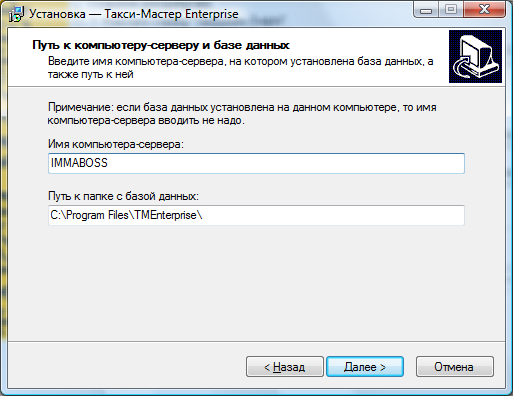The image size is (513, 396).
Task: Cancel setup via the Отмена button
Action: (x=455, y=367)
